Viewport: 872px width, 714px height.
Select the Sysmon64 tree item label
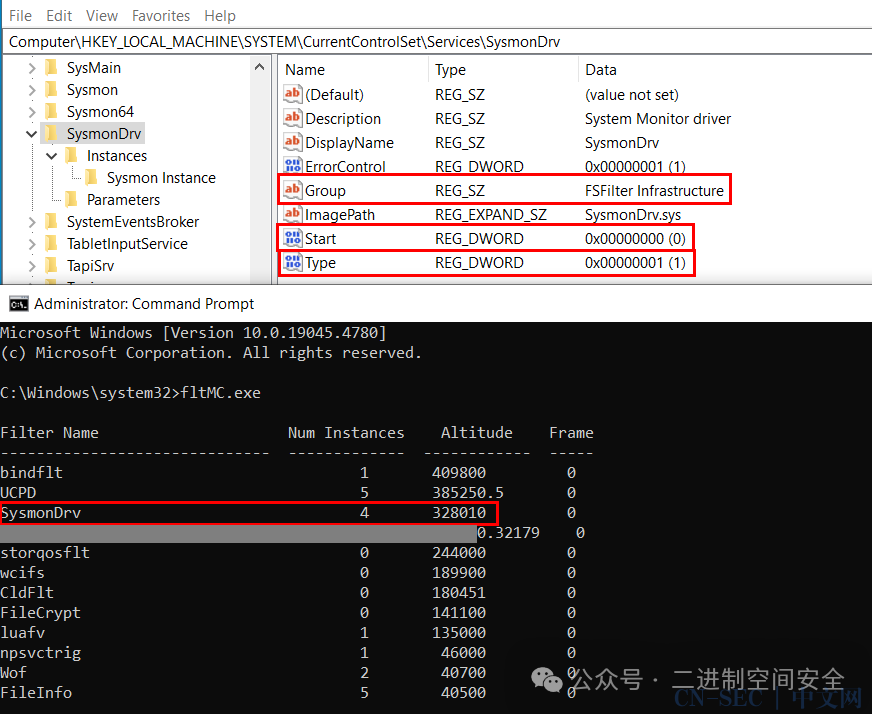click(100, 112)
